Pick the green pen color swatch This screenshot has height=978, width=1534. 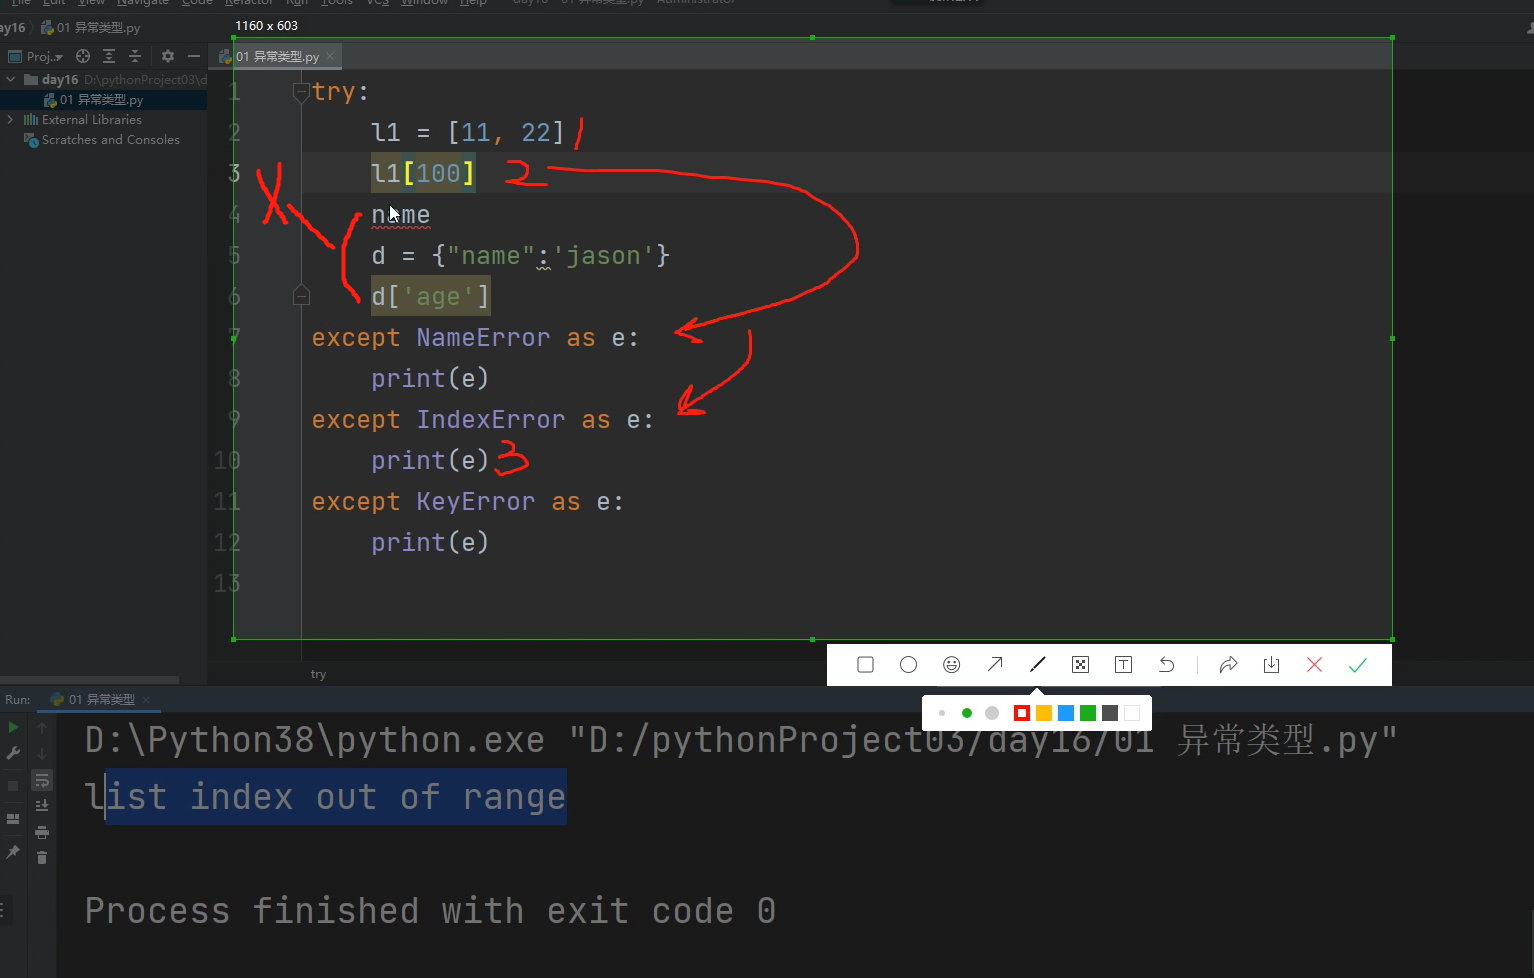[1088, 713]
